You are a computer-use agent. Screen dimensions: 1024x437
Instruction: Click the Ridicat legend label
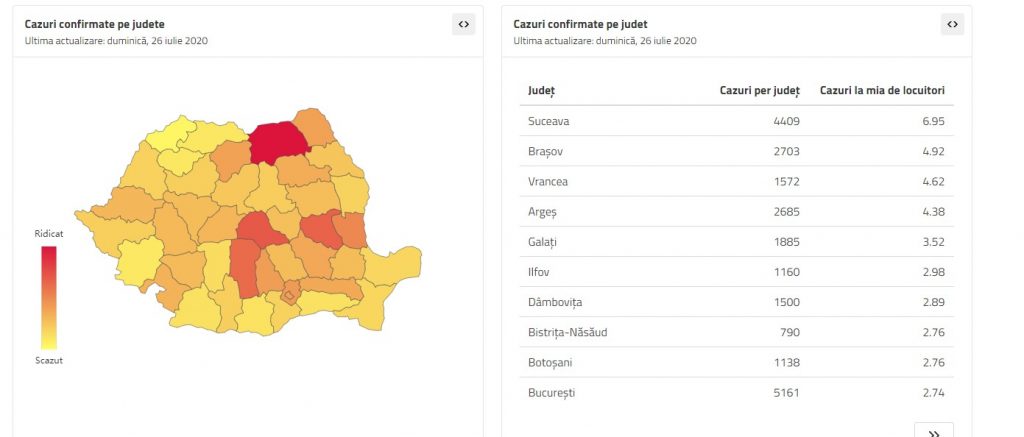(x=48, y=233)
